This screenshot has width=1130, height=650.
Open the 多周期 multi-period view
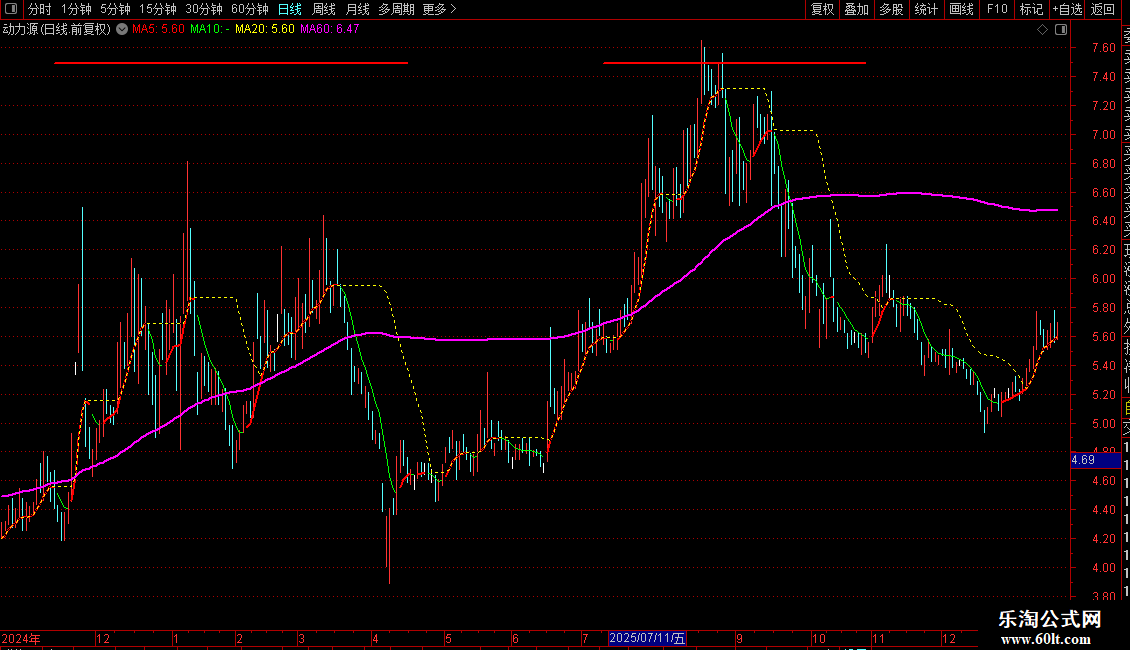(x=396, y=9)
